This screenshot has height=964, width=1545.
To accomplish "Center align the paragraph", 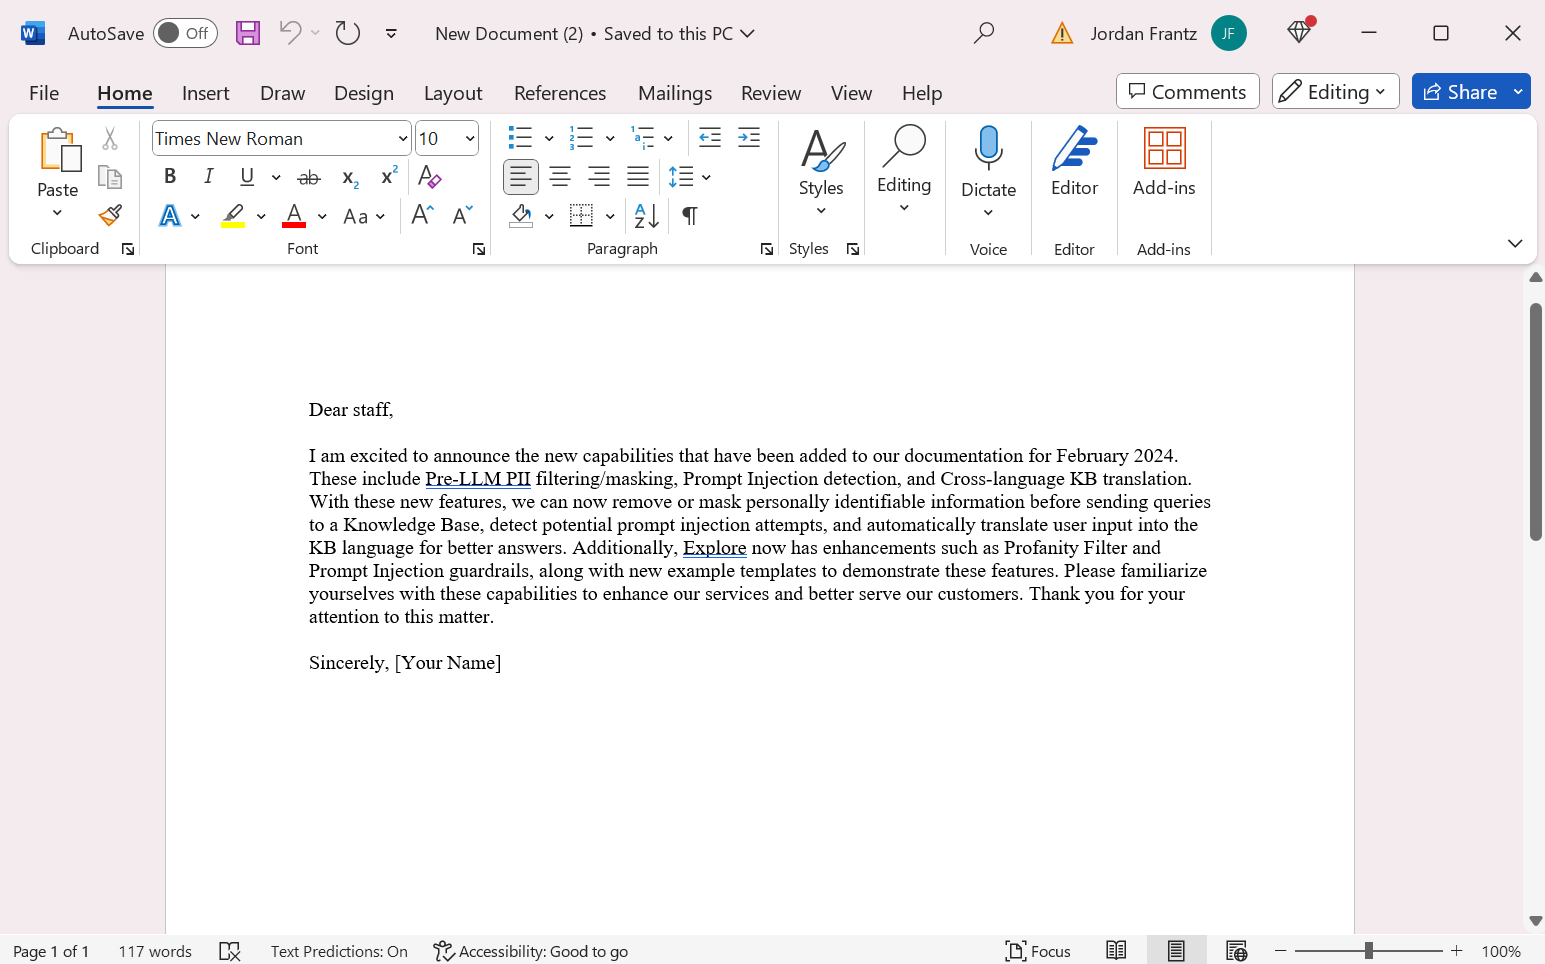I will click(560, 177).
